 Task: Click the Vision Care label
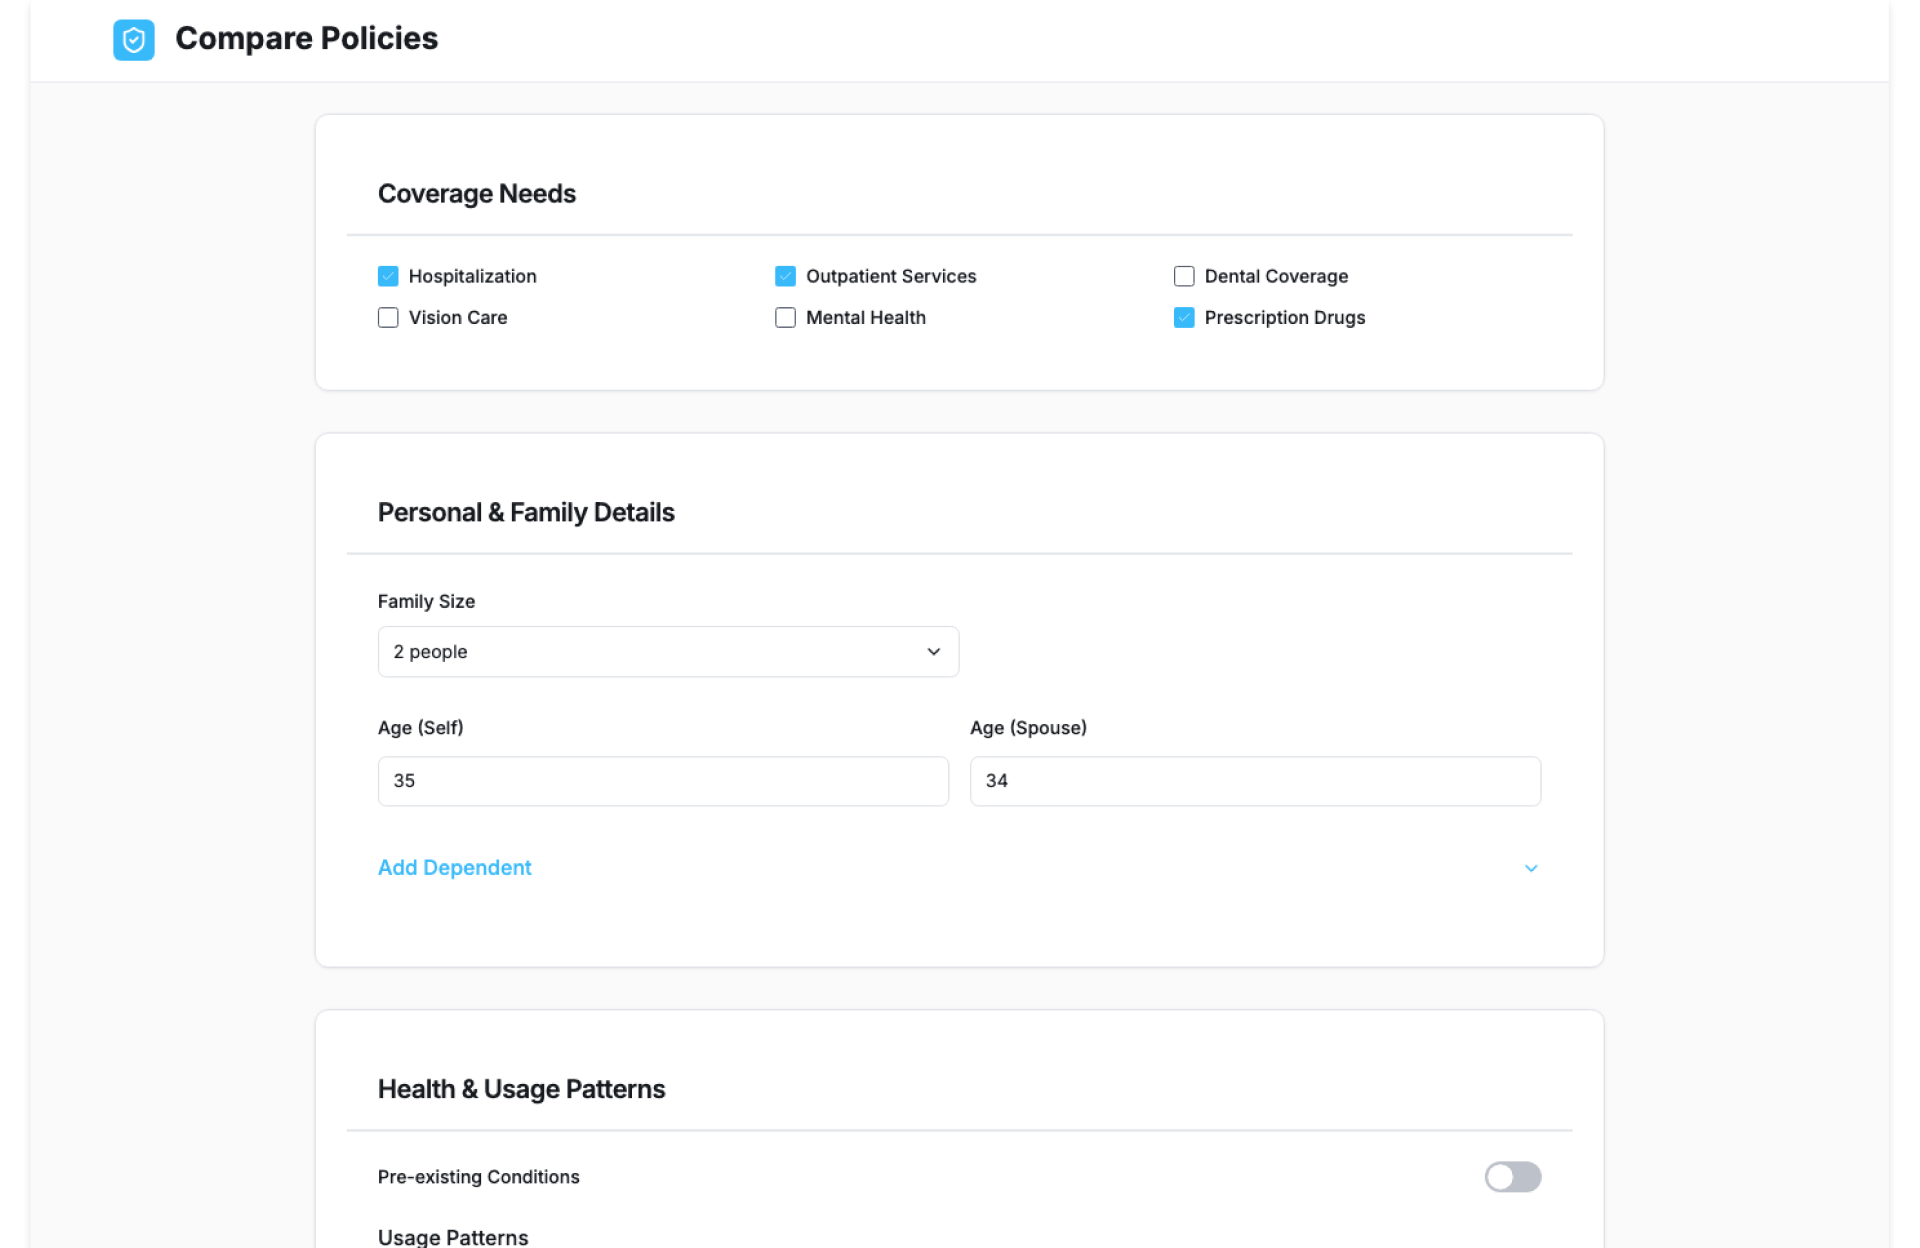[457, 318]
